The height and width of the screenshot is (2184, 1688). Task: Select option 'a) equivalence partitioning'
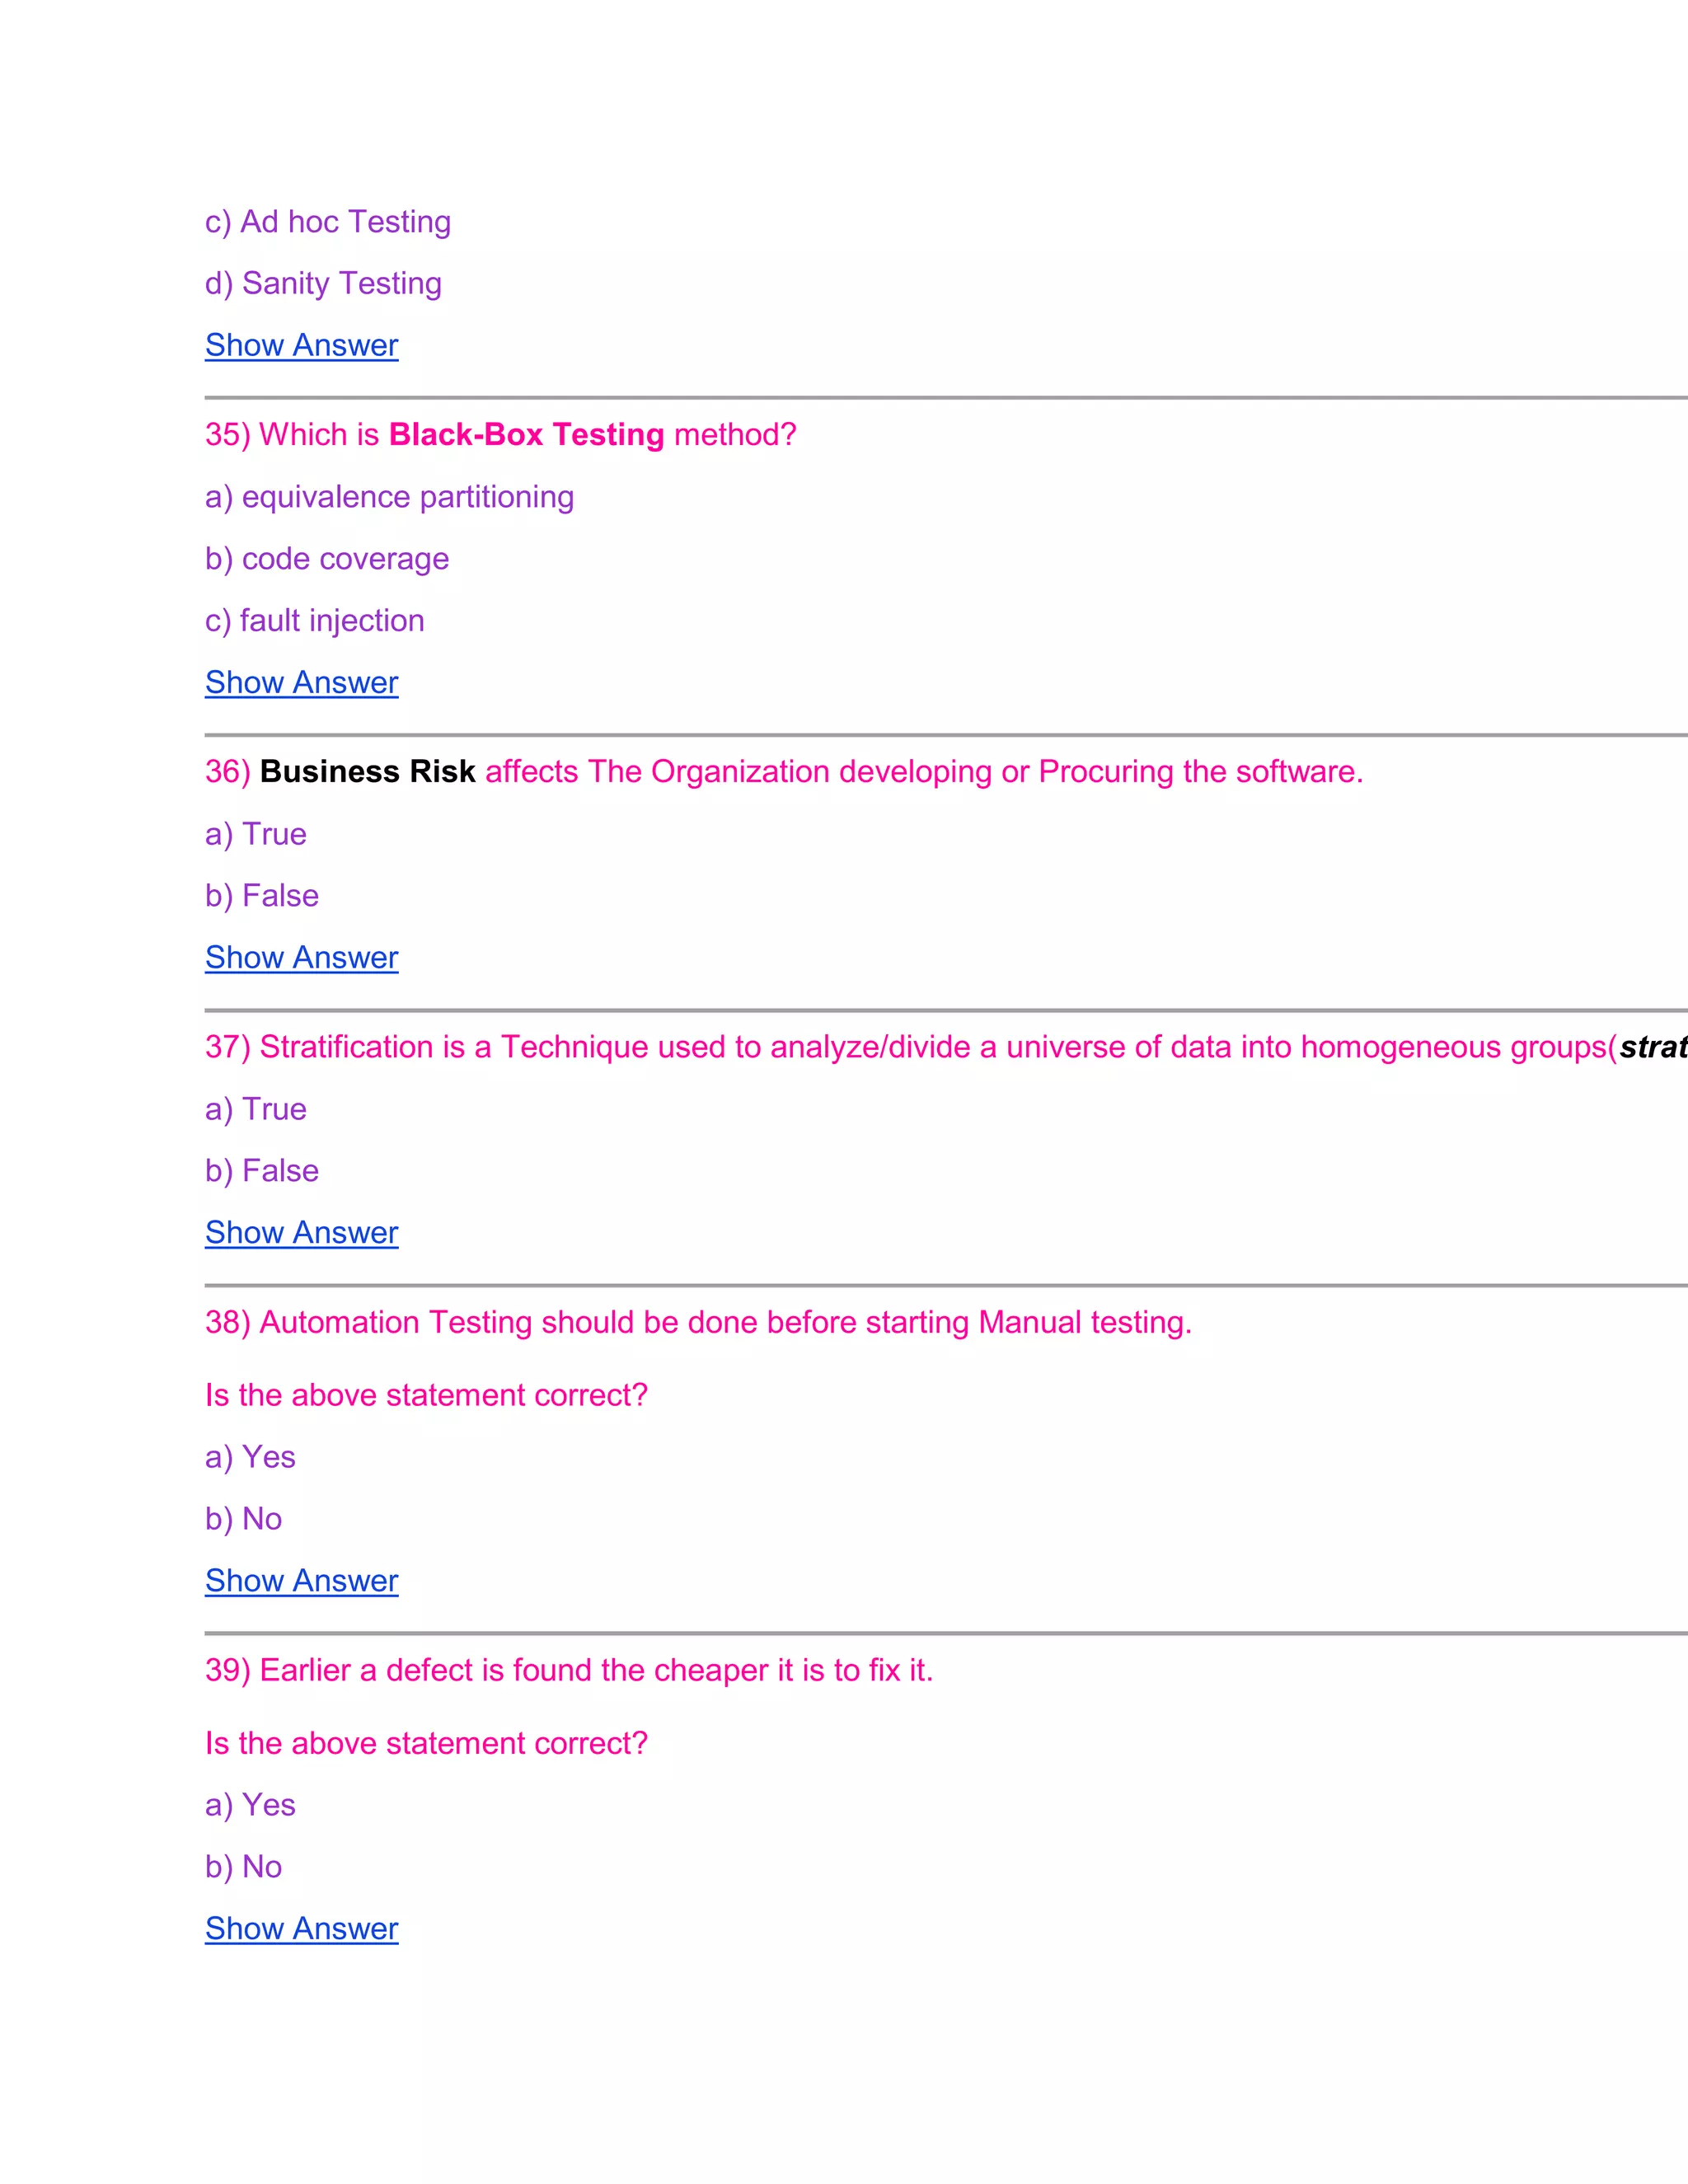[389, 497]
